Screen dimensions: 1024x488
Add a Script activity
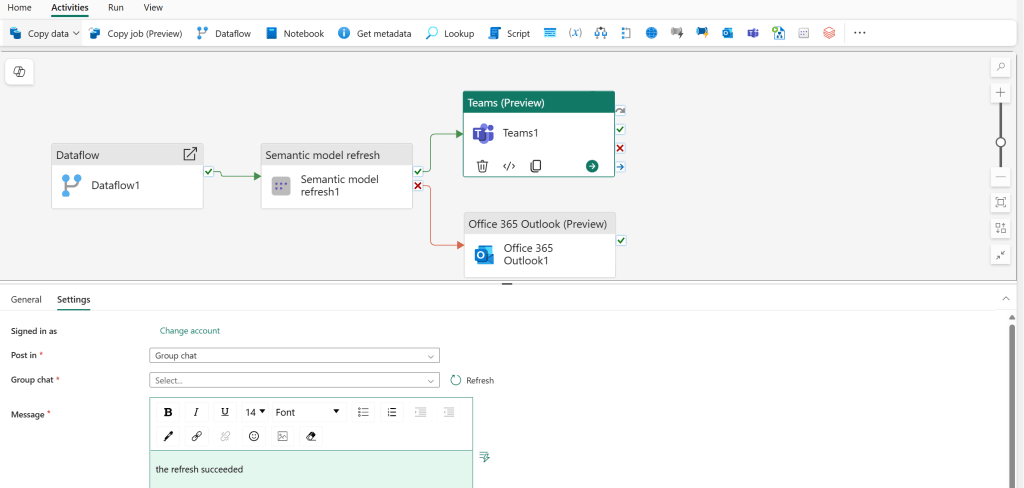point(509,33)
